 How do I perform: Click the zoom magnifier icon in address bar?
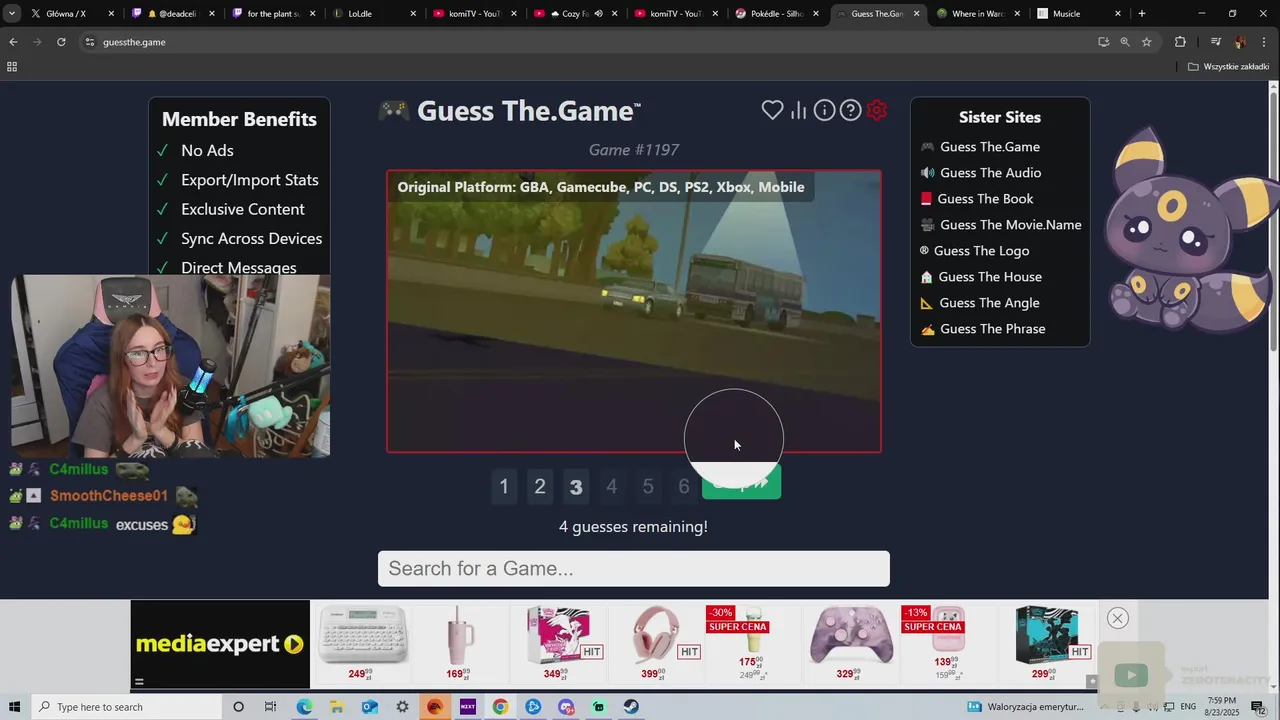tap(1125, 42)
